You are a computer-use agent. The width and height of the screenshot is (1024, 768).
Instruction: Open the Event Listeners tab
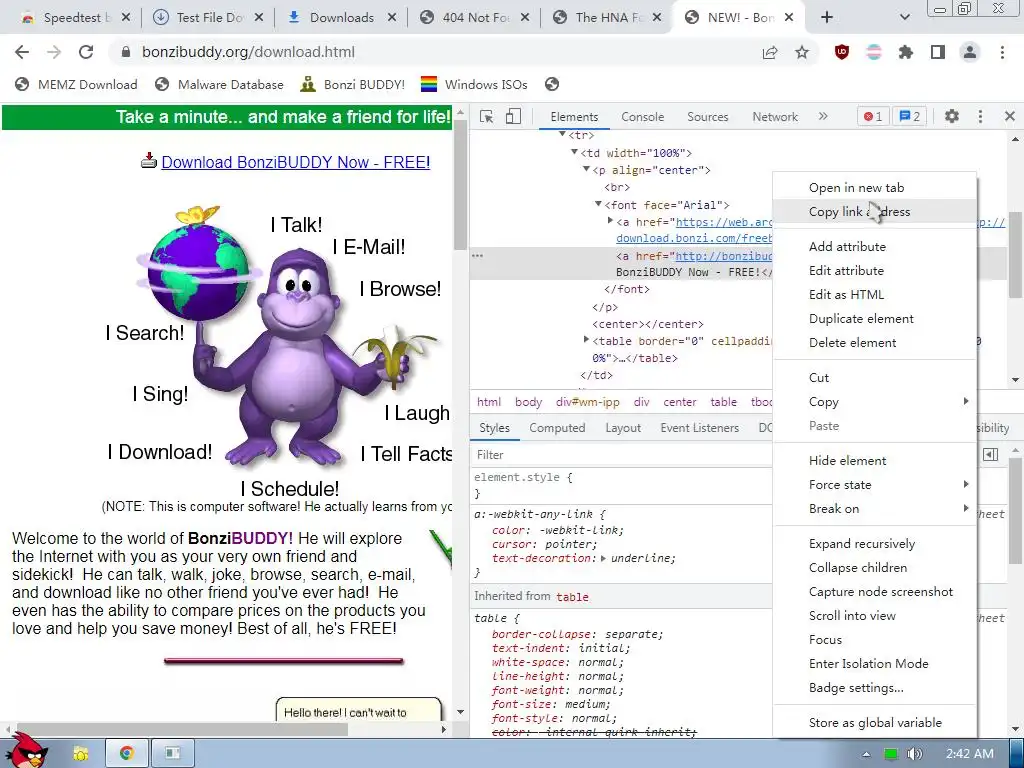click(x=699, y=428)
